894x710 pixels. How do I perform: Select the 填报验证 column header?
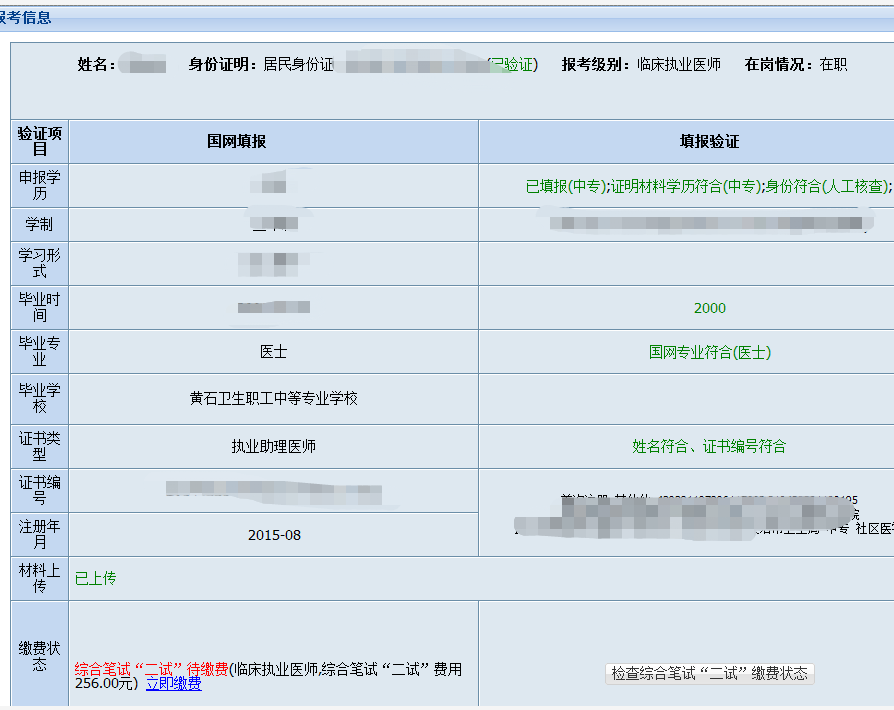click(709, 142)
